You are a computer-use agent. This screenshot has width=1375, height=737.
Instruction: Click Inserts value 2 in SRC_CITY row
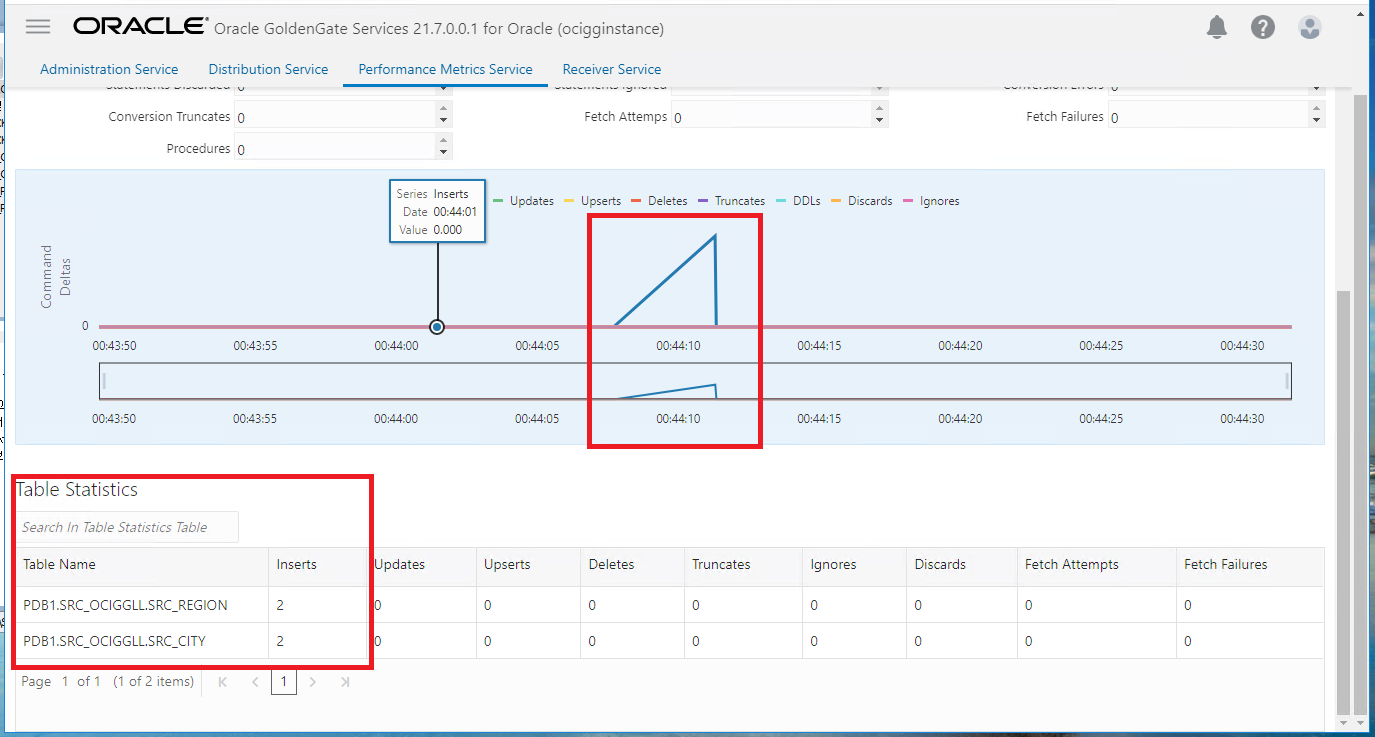click(280, 641)
